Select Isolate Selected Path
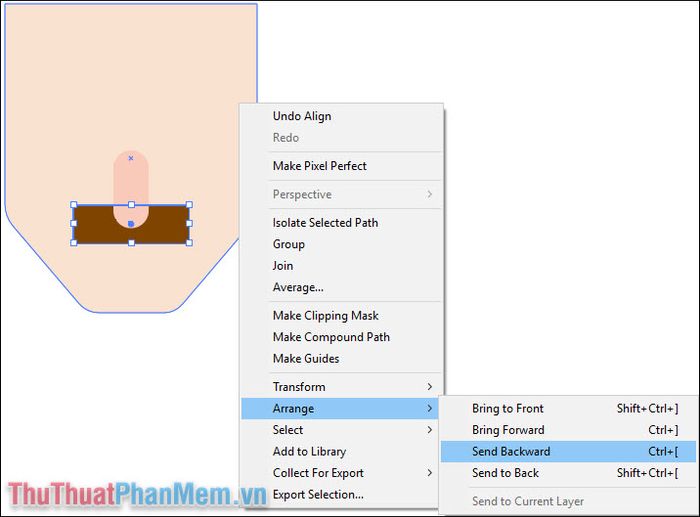The width and height of the screenshot is (700, 517). click(x=342, y=222)
